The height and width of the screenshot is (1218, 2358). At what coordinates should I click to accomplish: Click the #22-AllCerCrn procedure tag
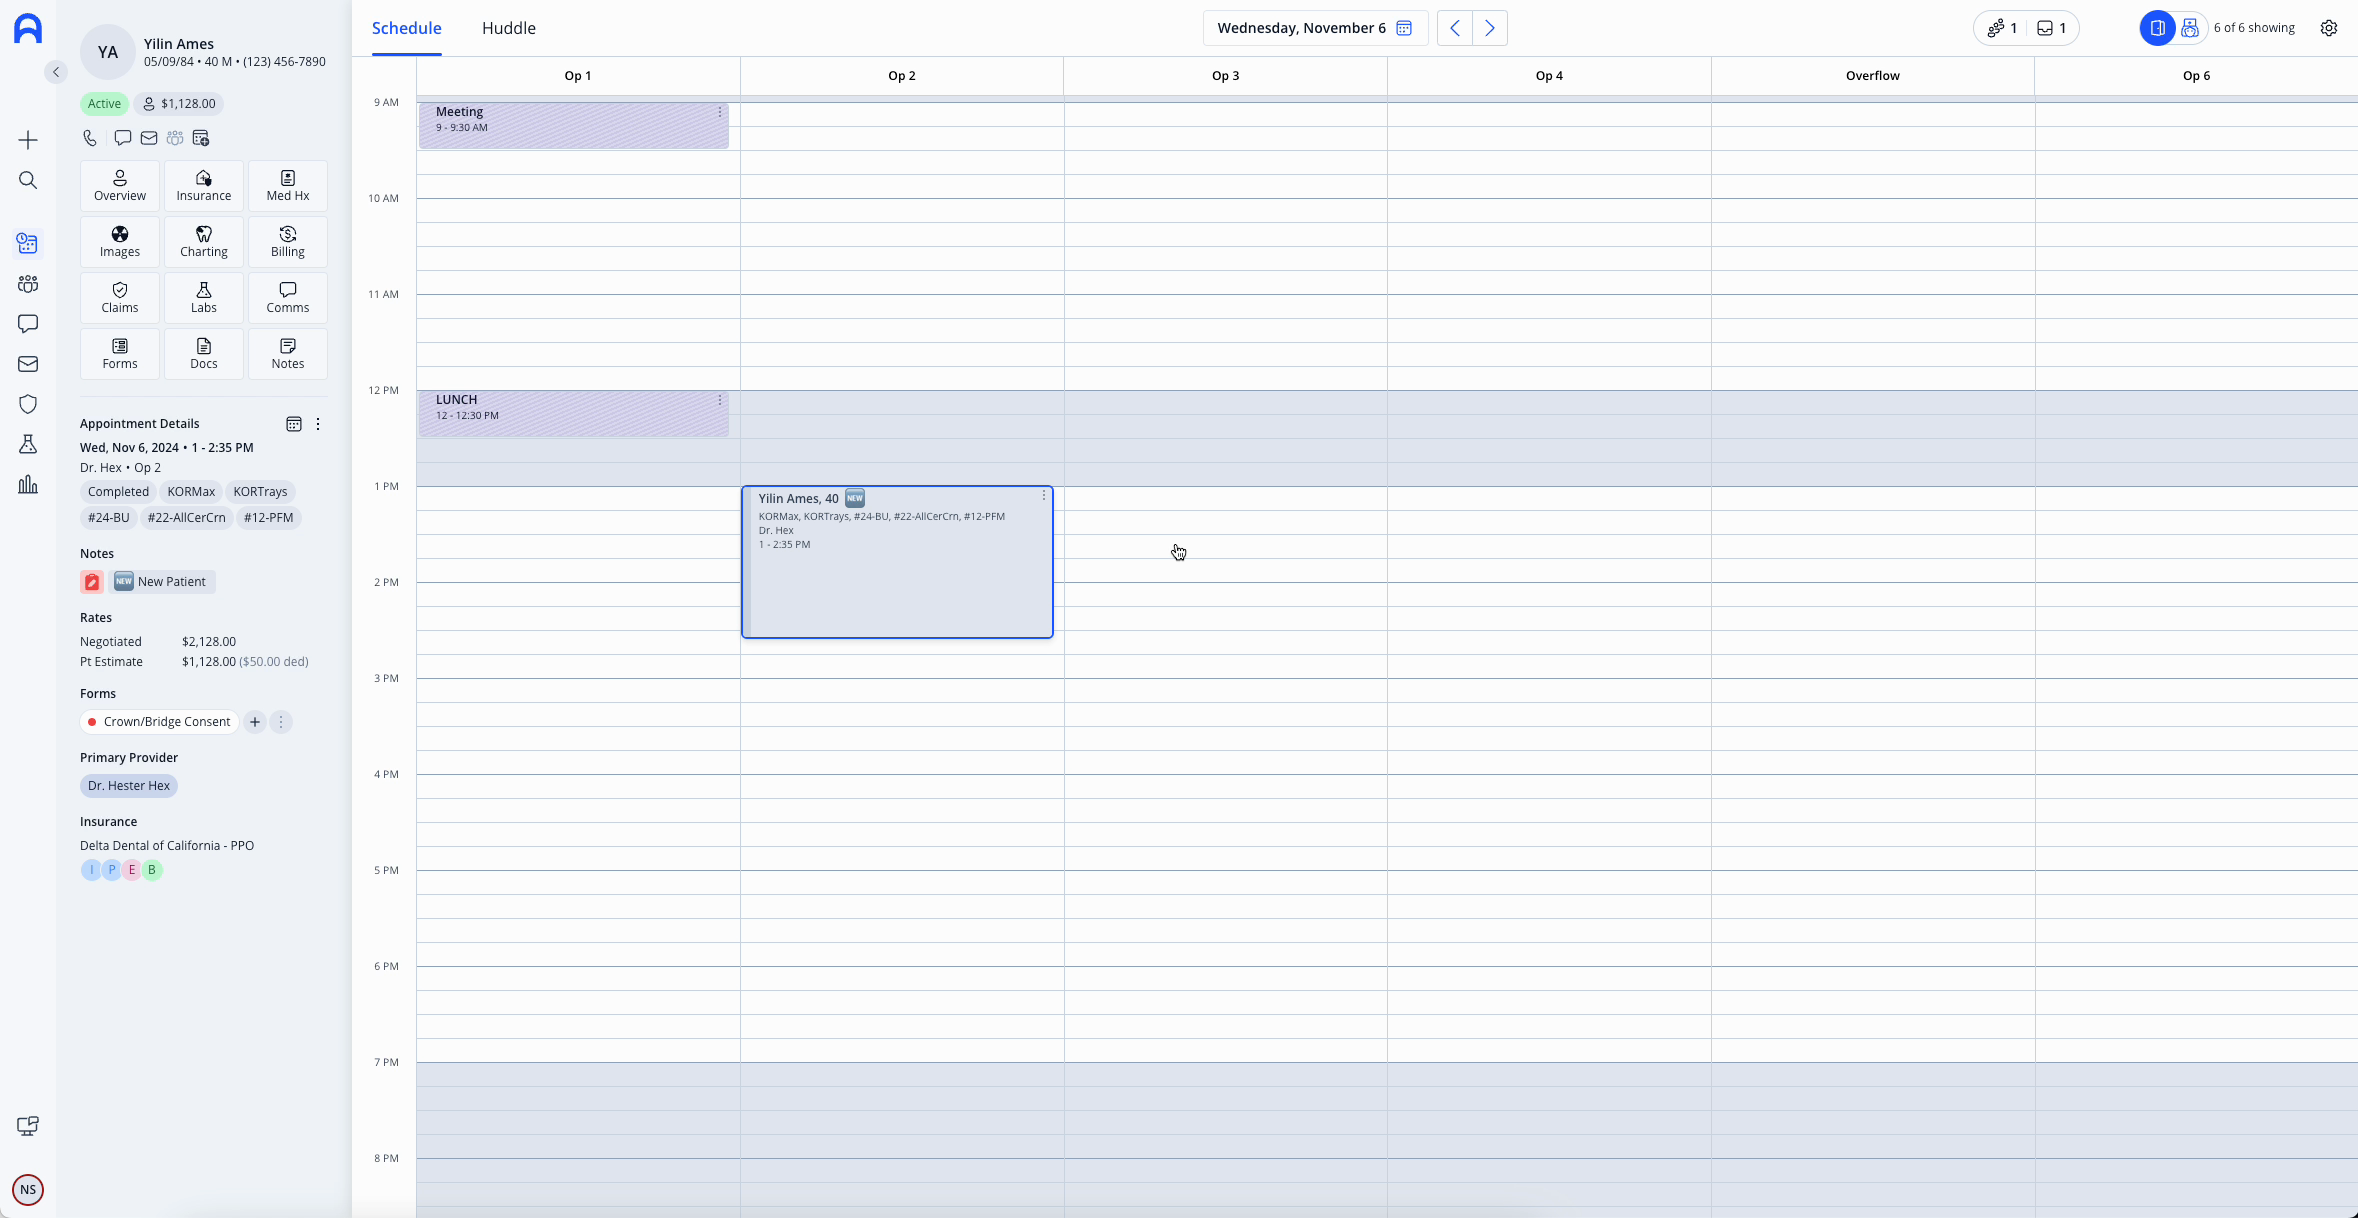[186, 518]
